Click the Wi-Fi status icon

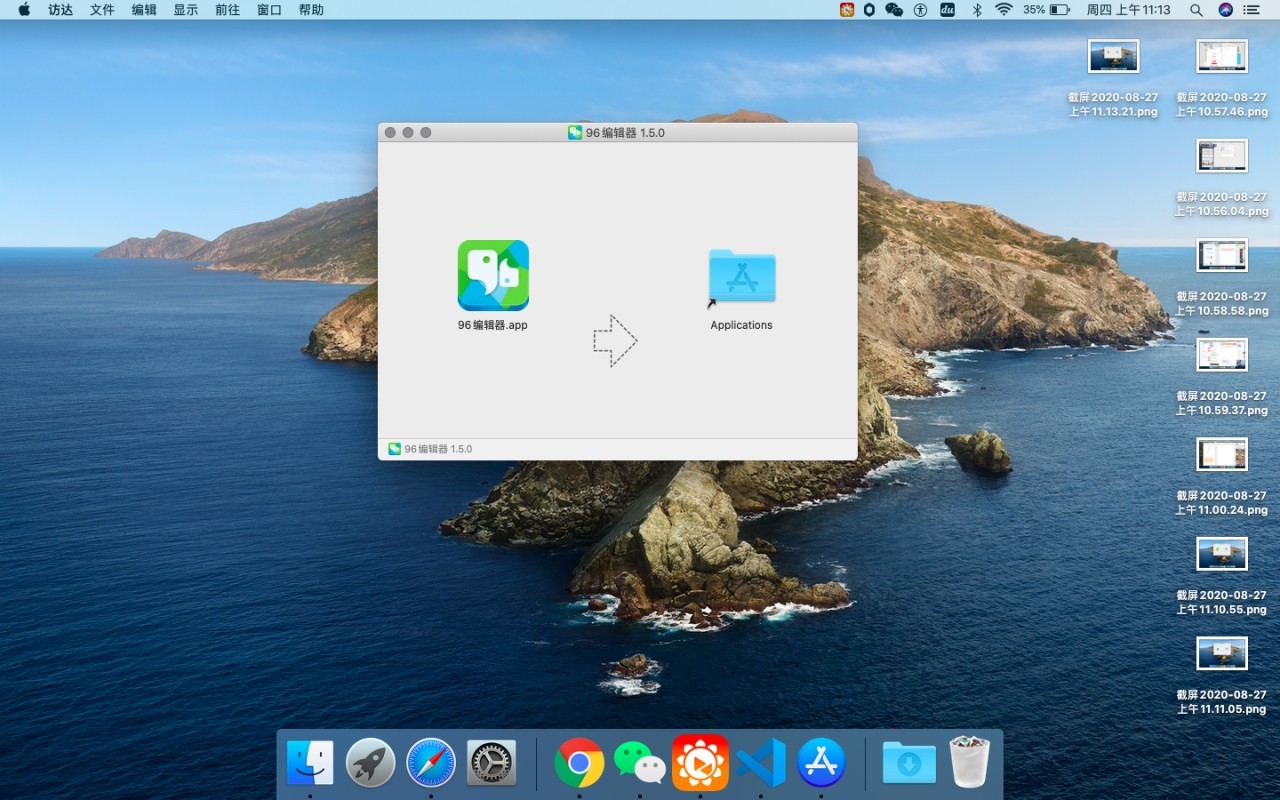(x=1003, y=10)
